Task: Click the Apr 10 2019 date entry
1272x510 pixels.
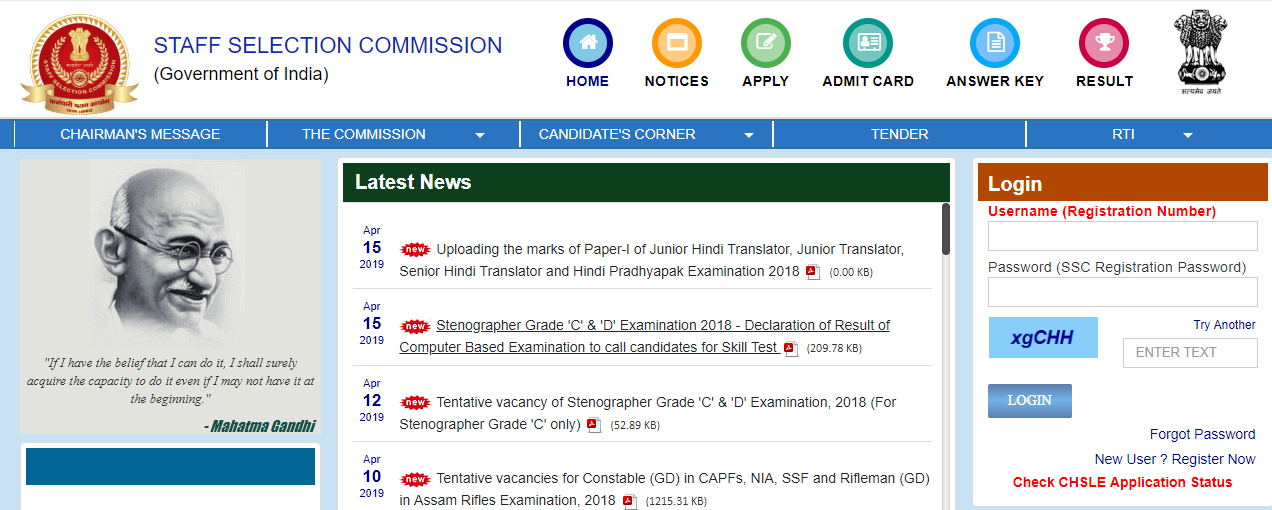Action: [x=372, y=476]
